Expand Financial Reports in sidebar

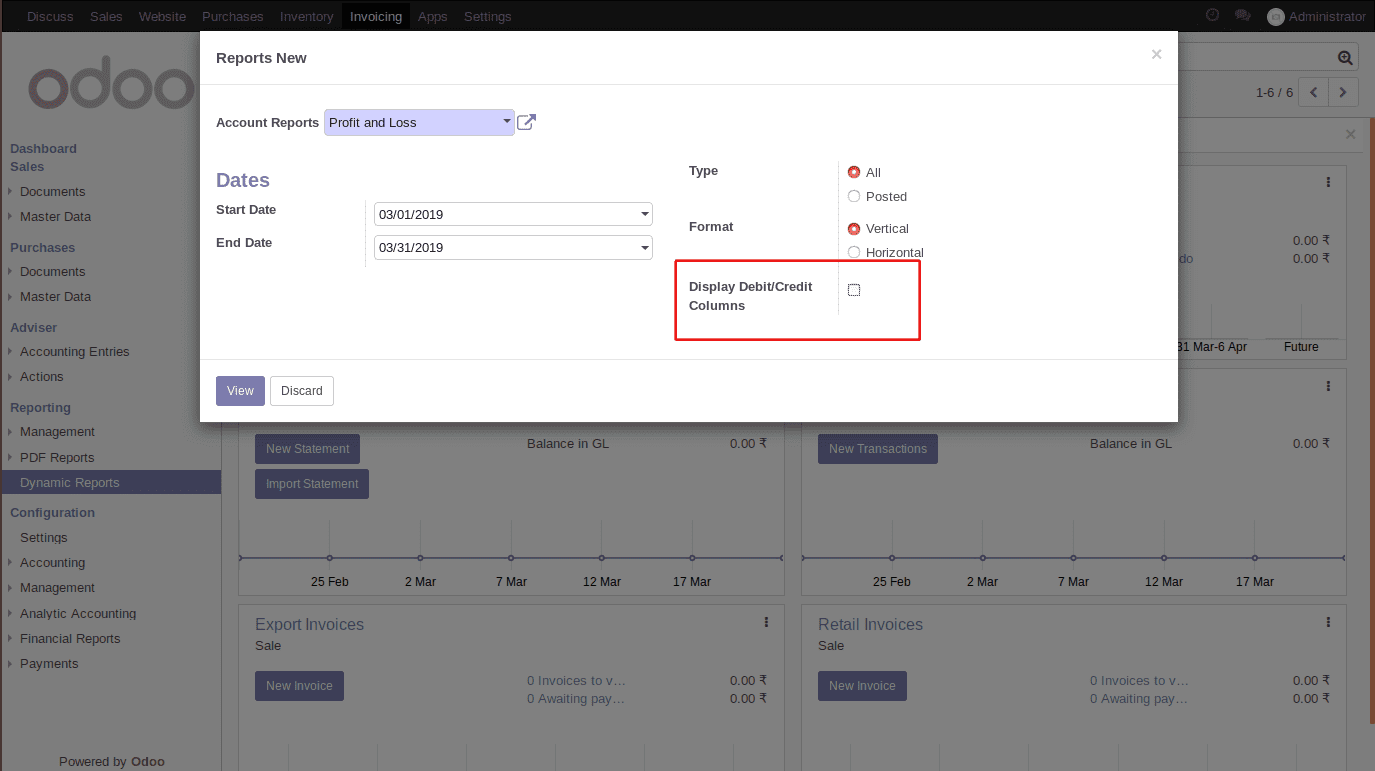(x=70, y=638)
